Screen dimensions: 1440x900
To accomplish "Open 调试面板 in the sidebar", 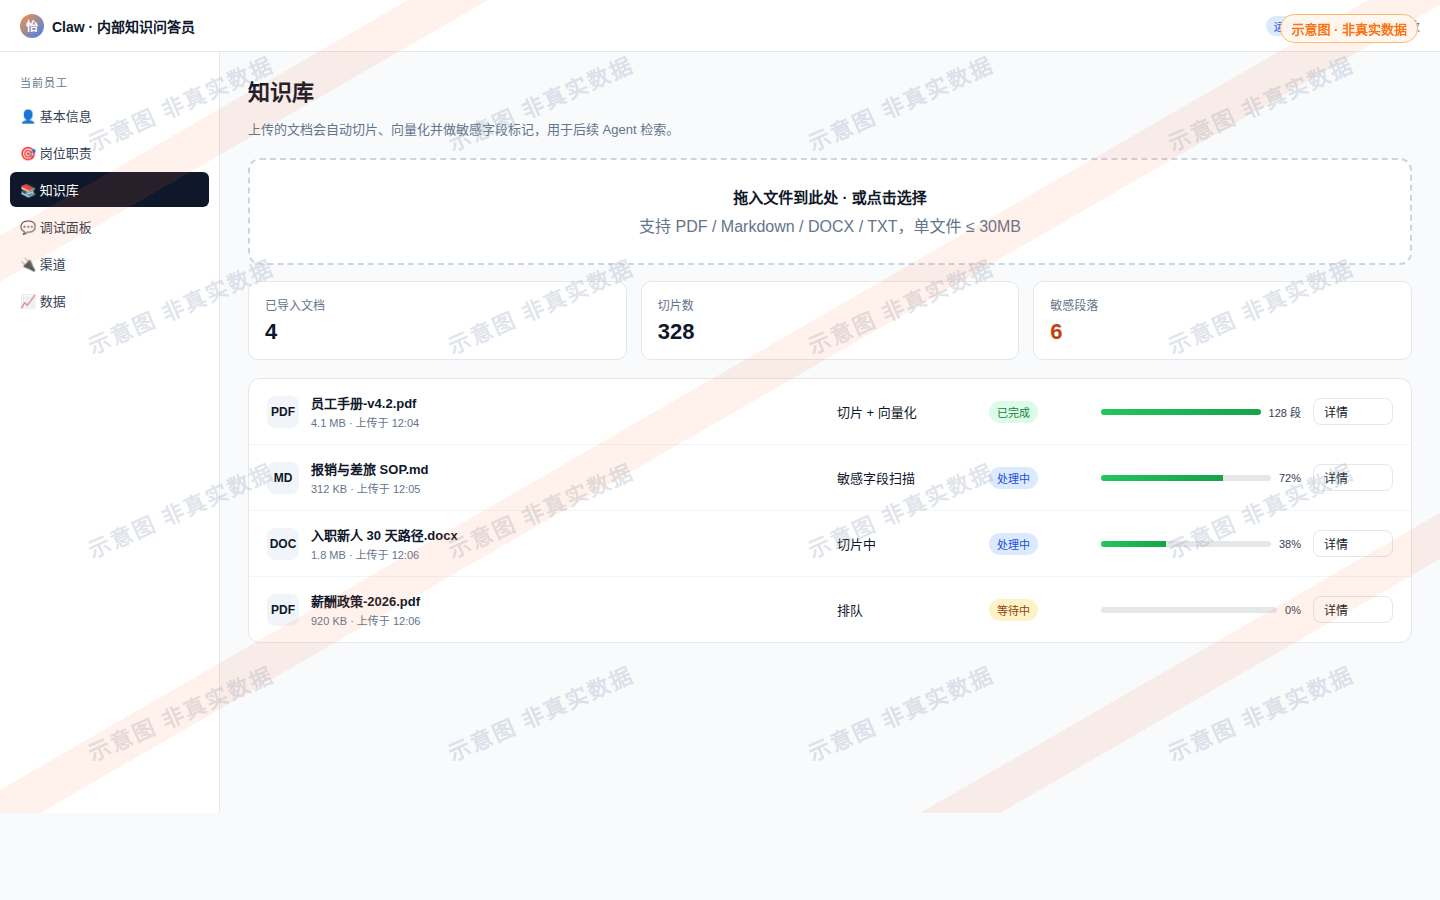I will pyautogui.click(x=109, y=227).
